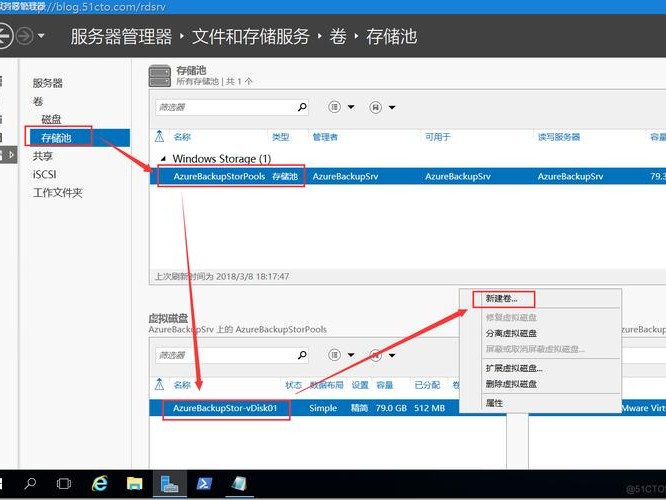The height and width of the screenshot is (500, 666).
Task: Expand the collapsed left edge panel arrow
Action: tap(11, 155)
